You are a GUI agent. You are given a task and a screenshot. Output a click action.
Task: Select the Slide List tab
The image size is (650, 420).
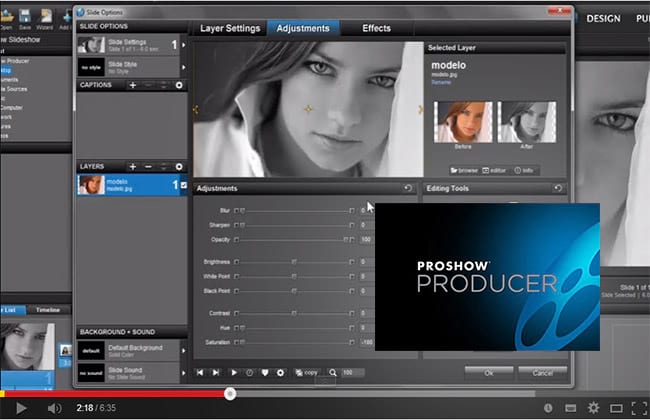point(12,310)
